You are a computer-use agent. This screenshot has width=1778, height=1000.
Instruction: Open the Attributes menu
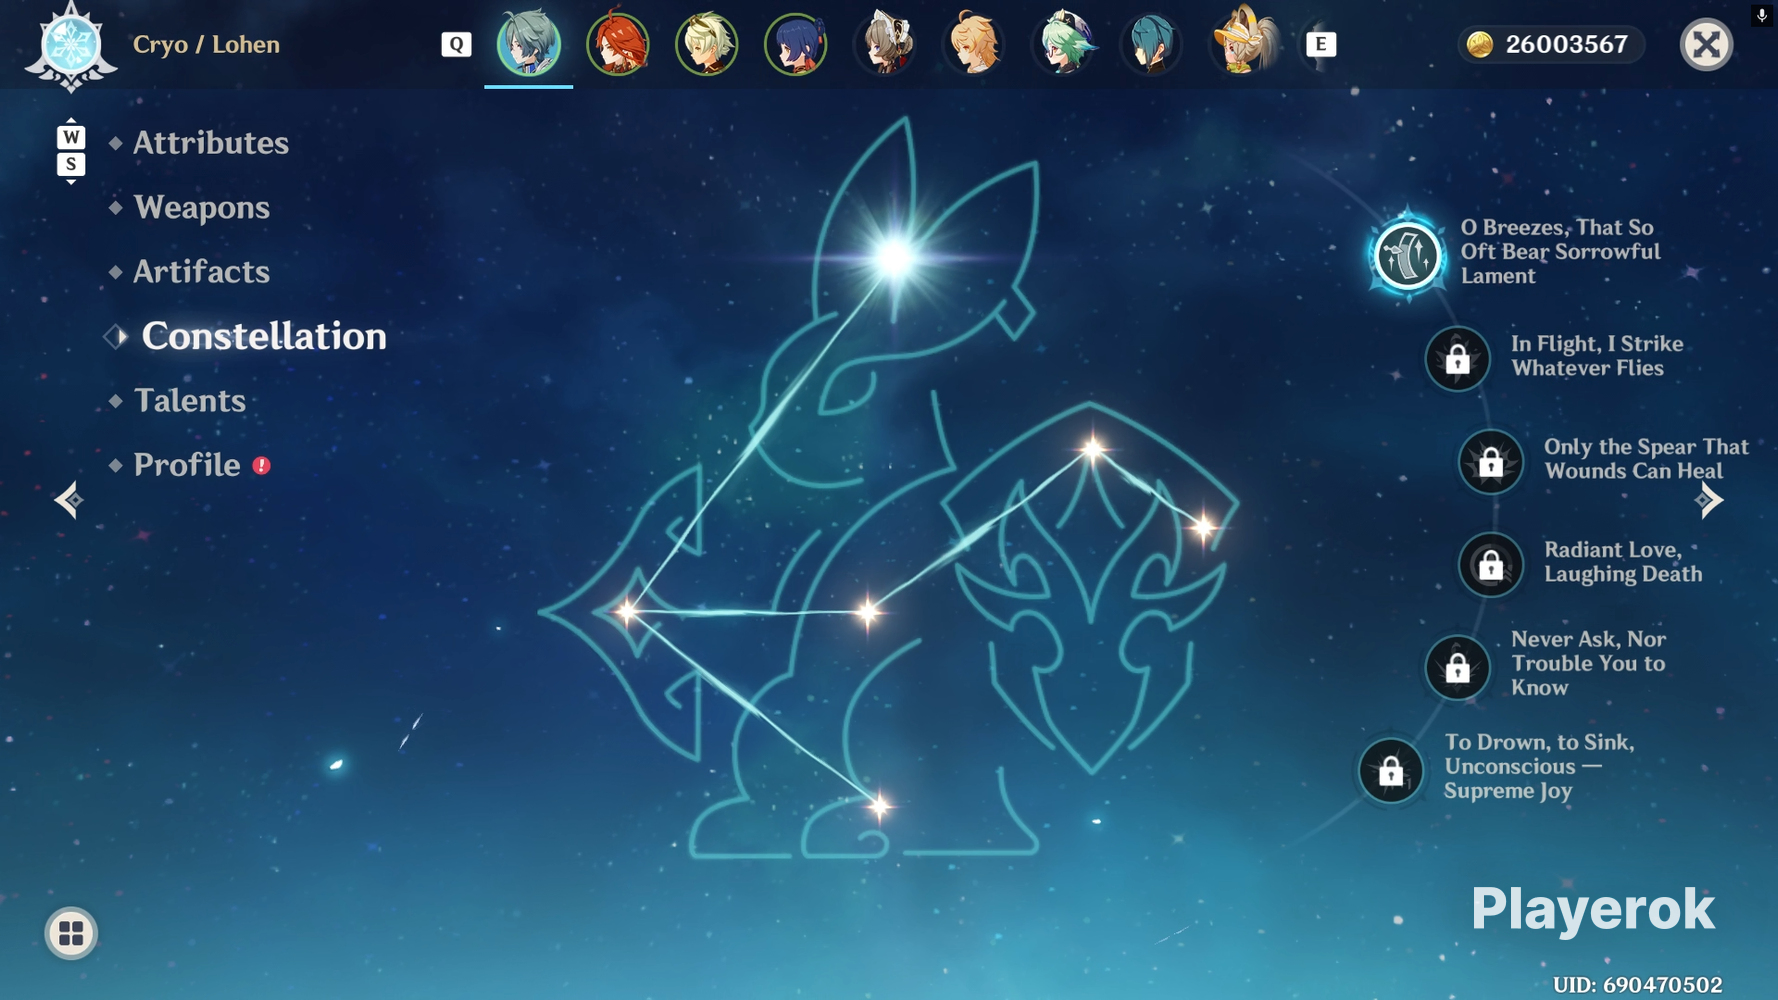coord(211,143)
